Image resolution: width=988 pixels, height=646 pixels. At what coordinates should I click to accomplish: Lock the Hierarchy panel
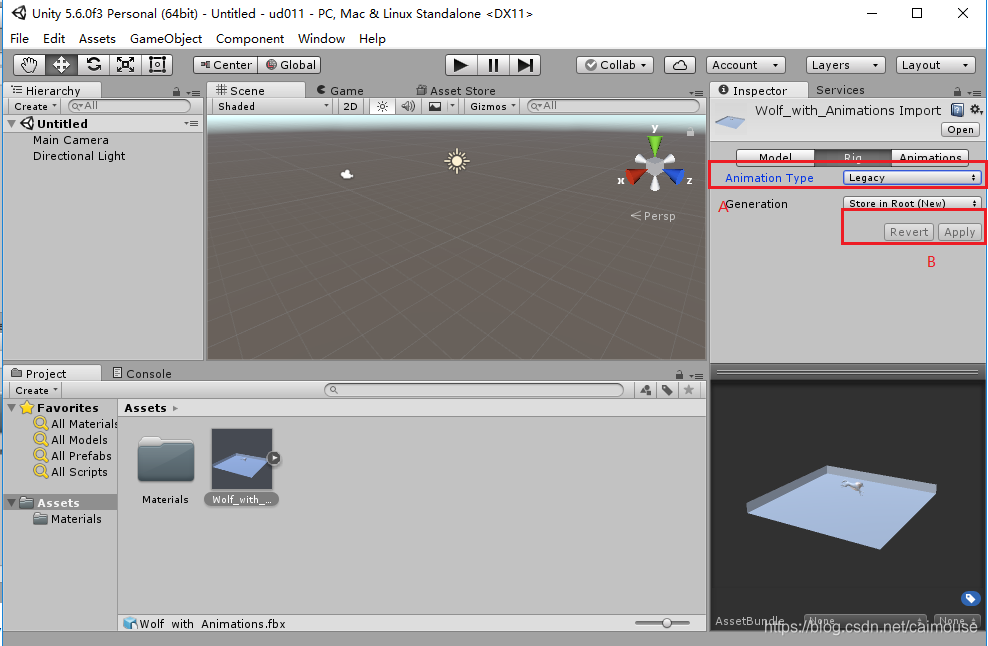coord(176,92)
